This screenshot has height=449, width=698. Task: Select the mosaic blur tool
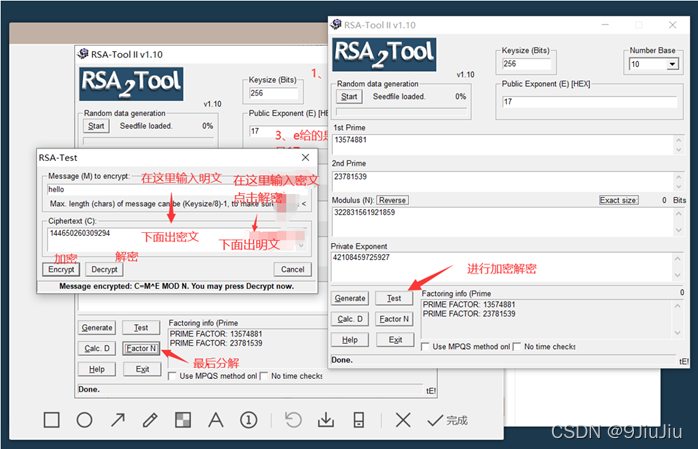point(183,420)
